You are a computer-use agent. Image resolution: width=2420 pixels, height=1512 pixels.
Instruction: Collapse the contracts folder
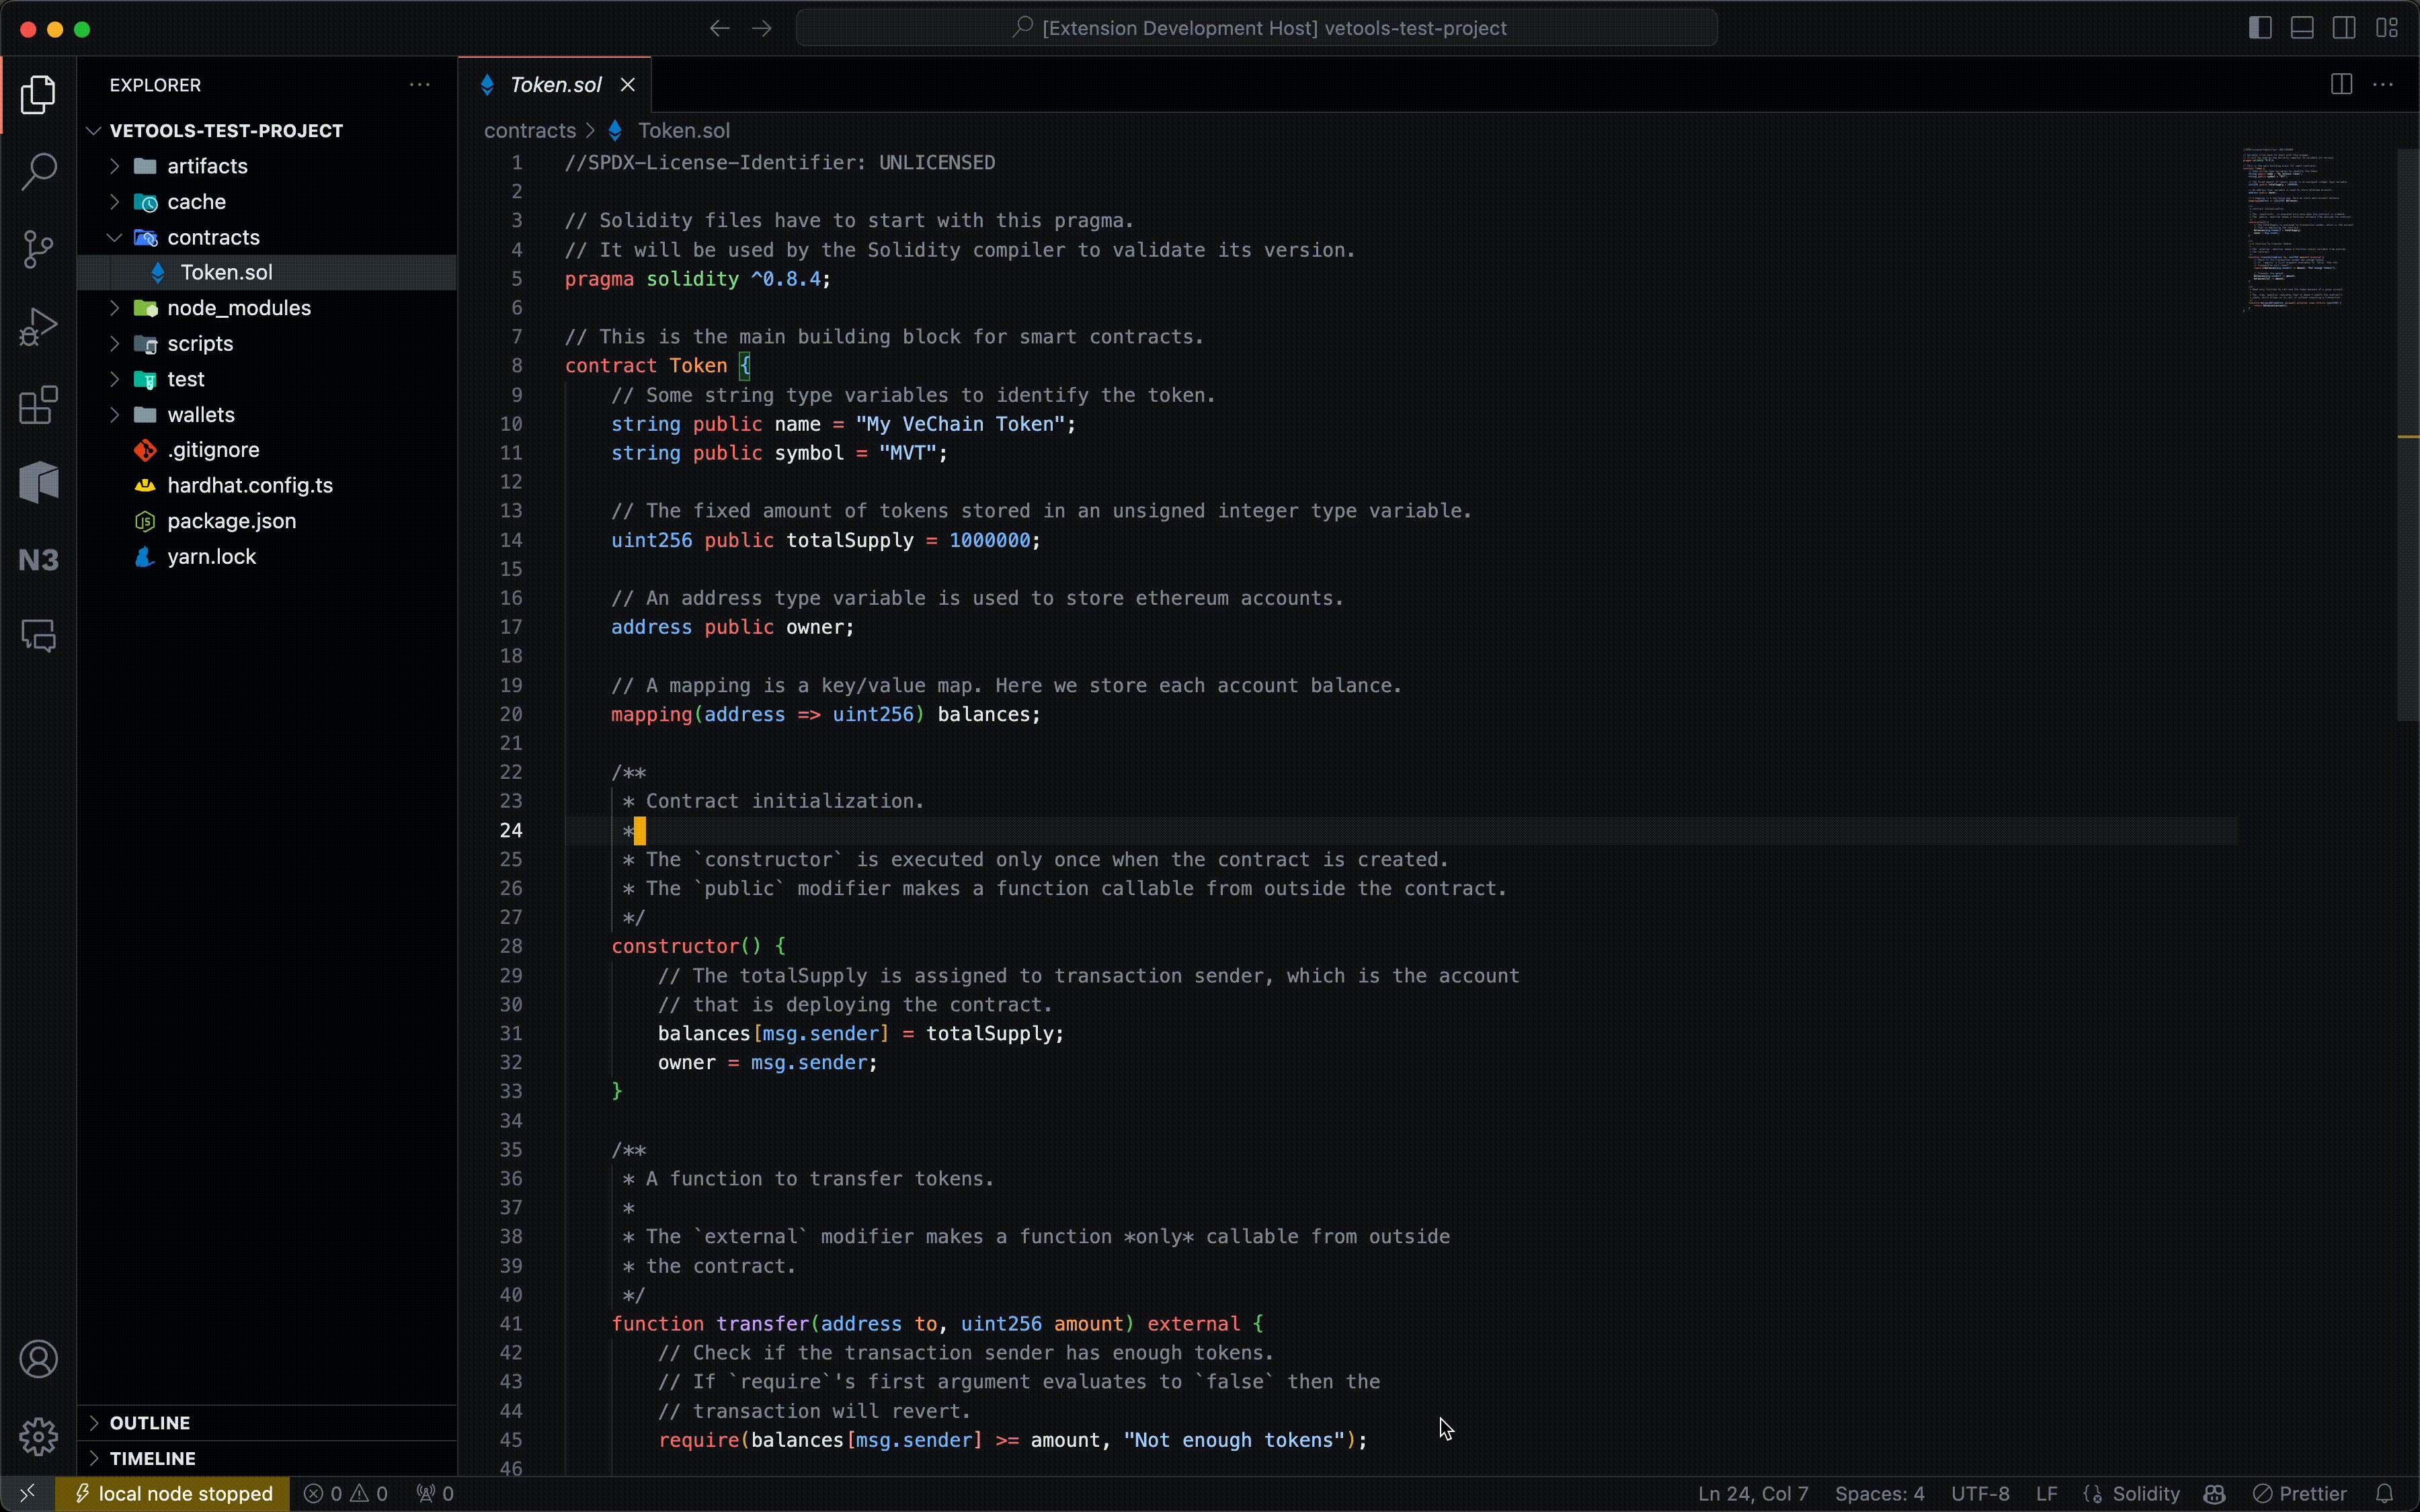point(213,237)
